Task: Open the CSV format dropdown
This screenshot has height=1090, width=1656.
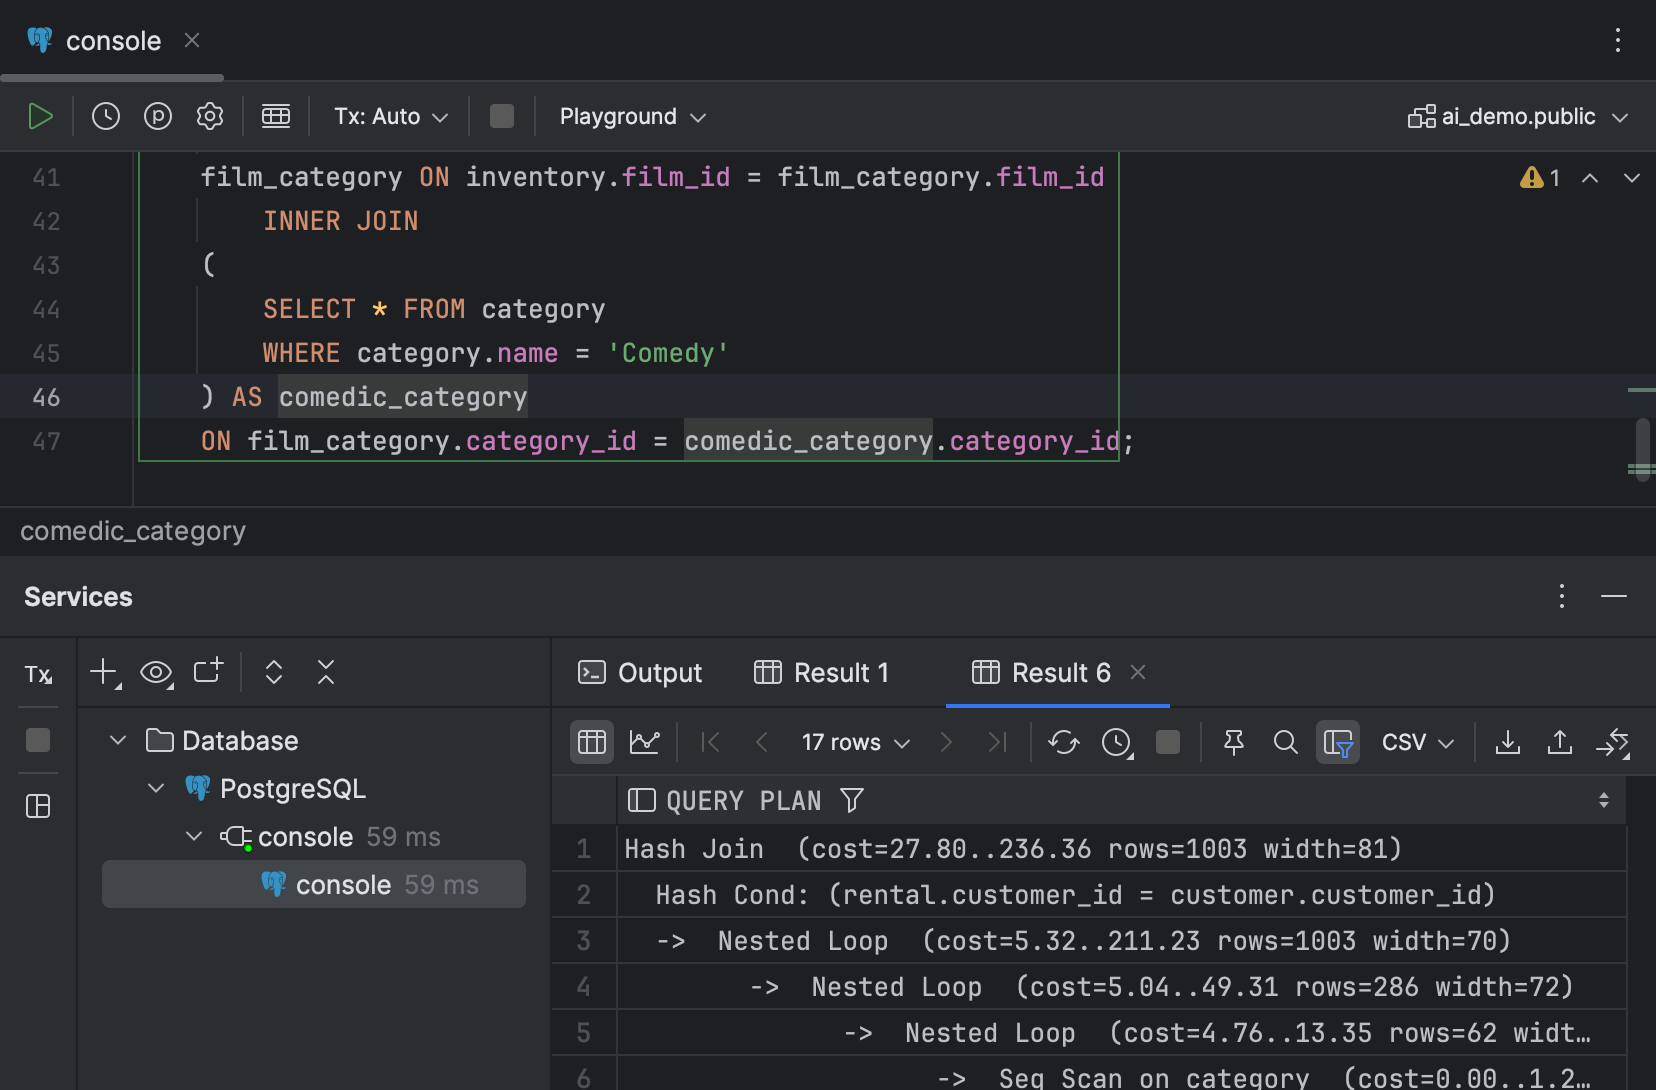Action: (x=1417, y=742)
